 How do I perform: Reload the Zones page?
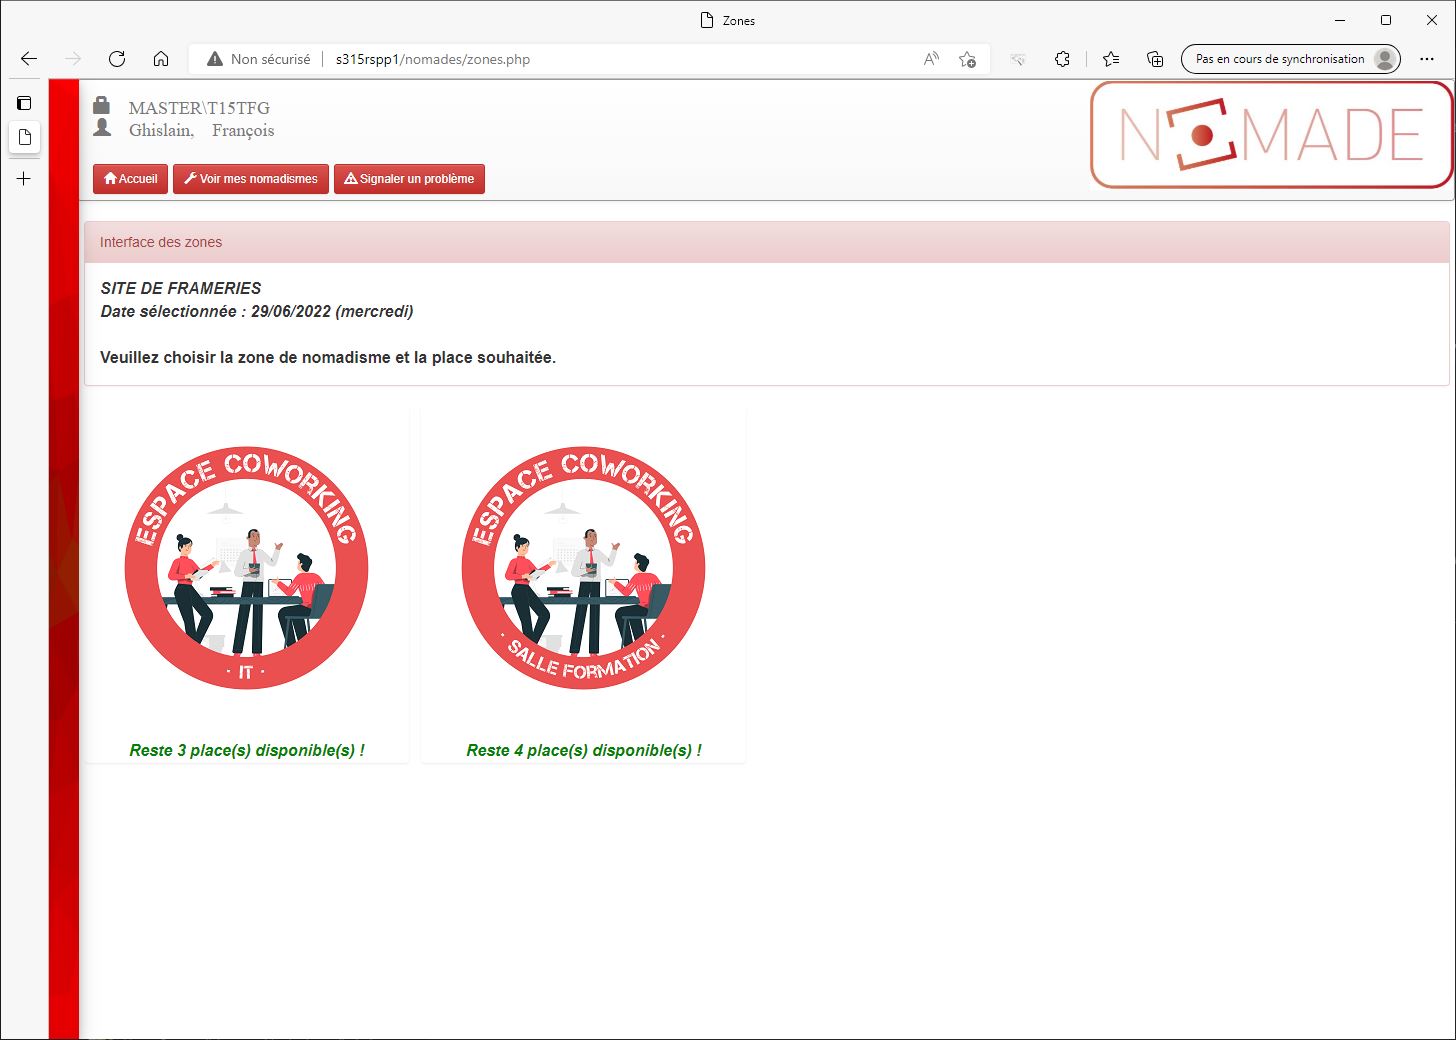(x=117, y=59)
